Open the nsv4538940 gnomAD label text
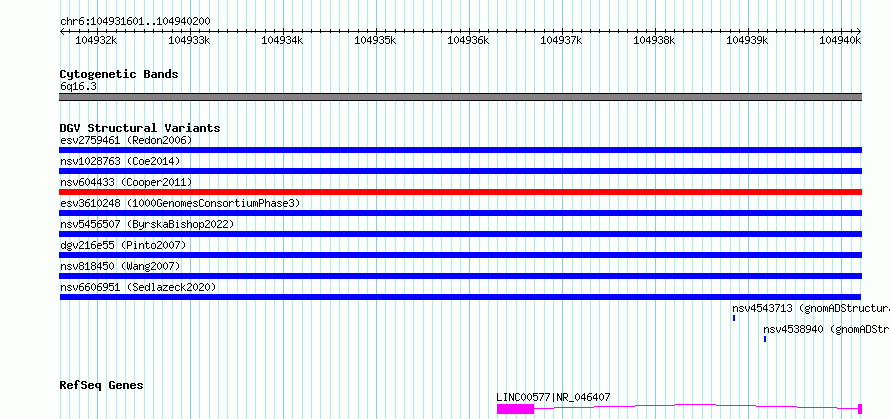The height and width of the screenshot is (419, 890). click(826, 329)
